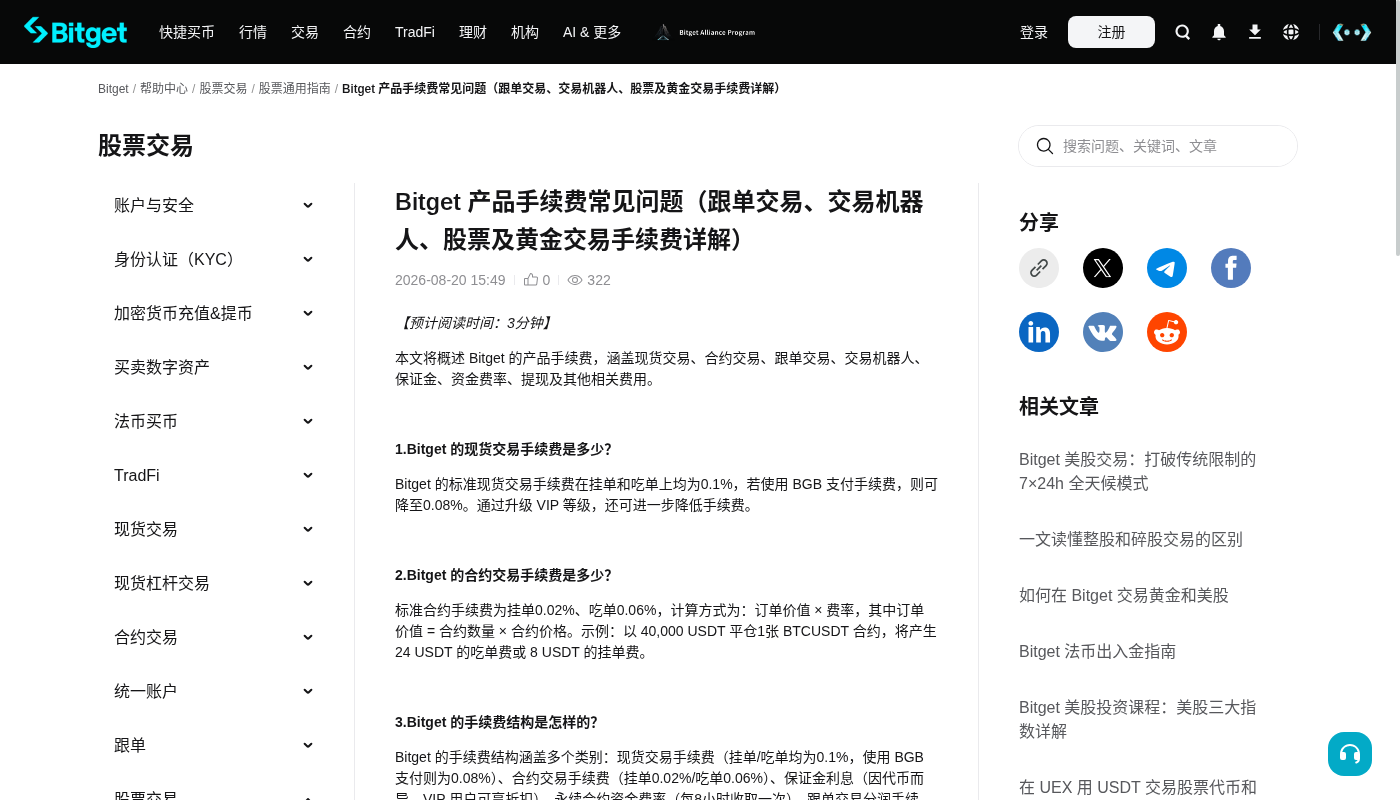Expand the 账户与安全 sidebar section
The width and height of the screenshot is (1400, 800).
click(x=214, y=205)
